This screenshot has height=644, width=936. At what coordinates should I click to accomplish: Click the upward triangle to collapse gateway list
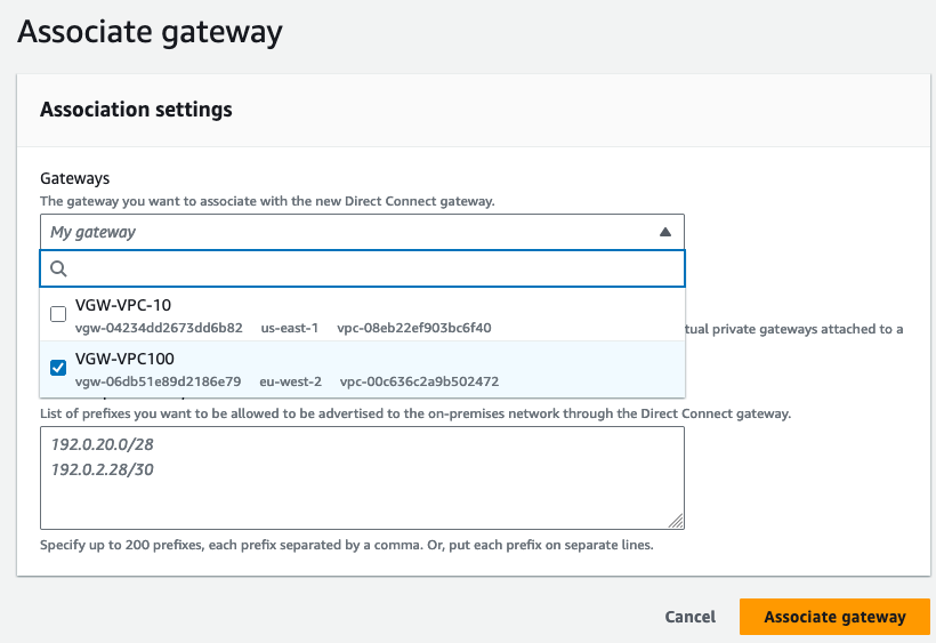point(664,232)
